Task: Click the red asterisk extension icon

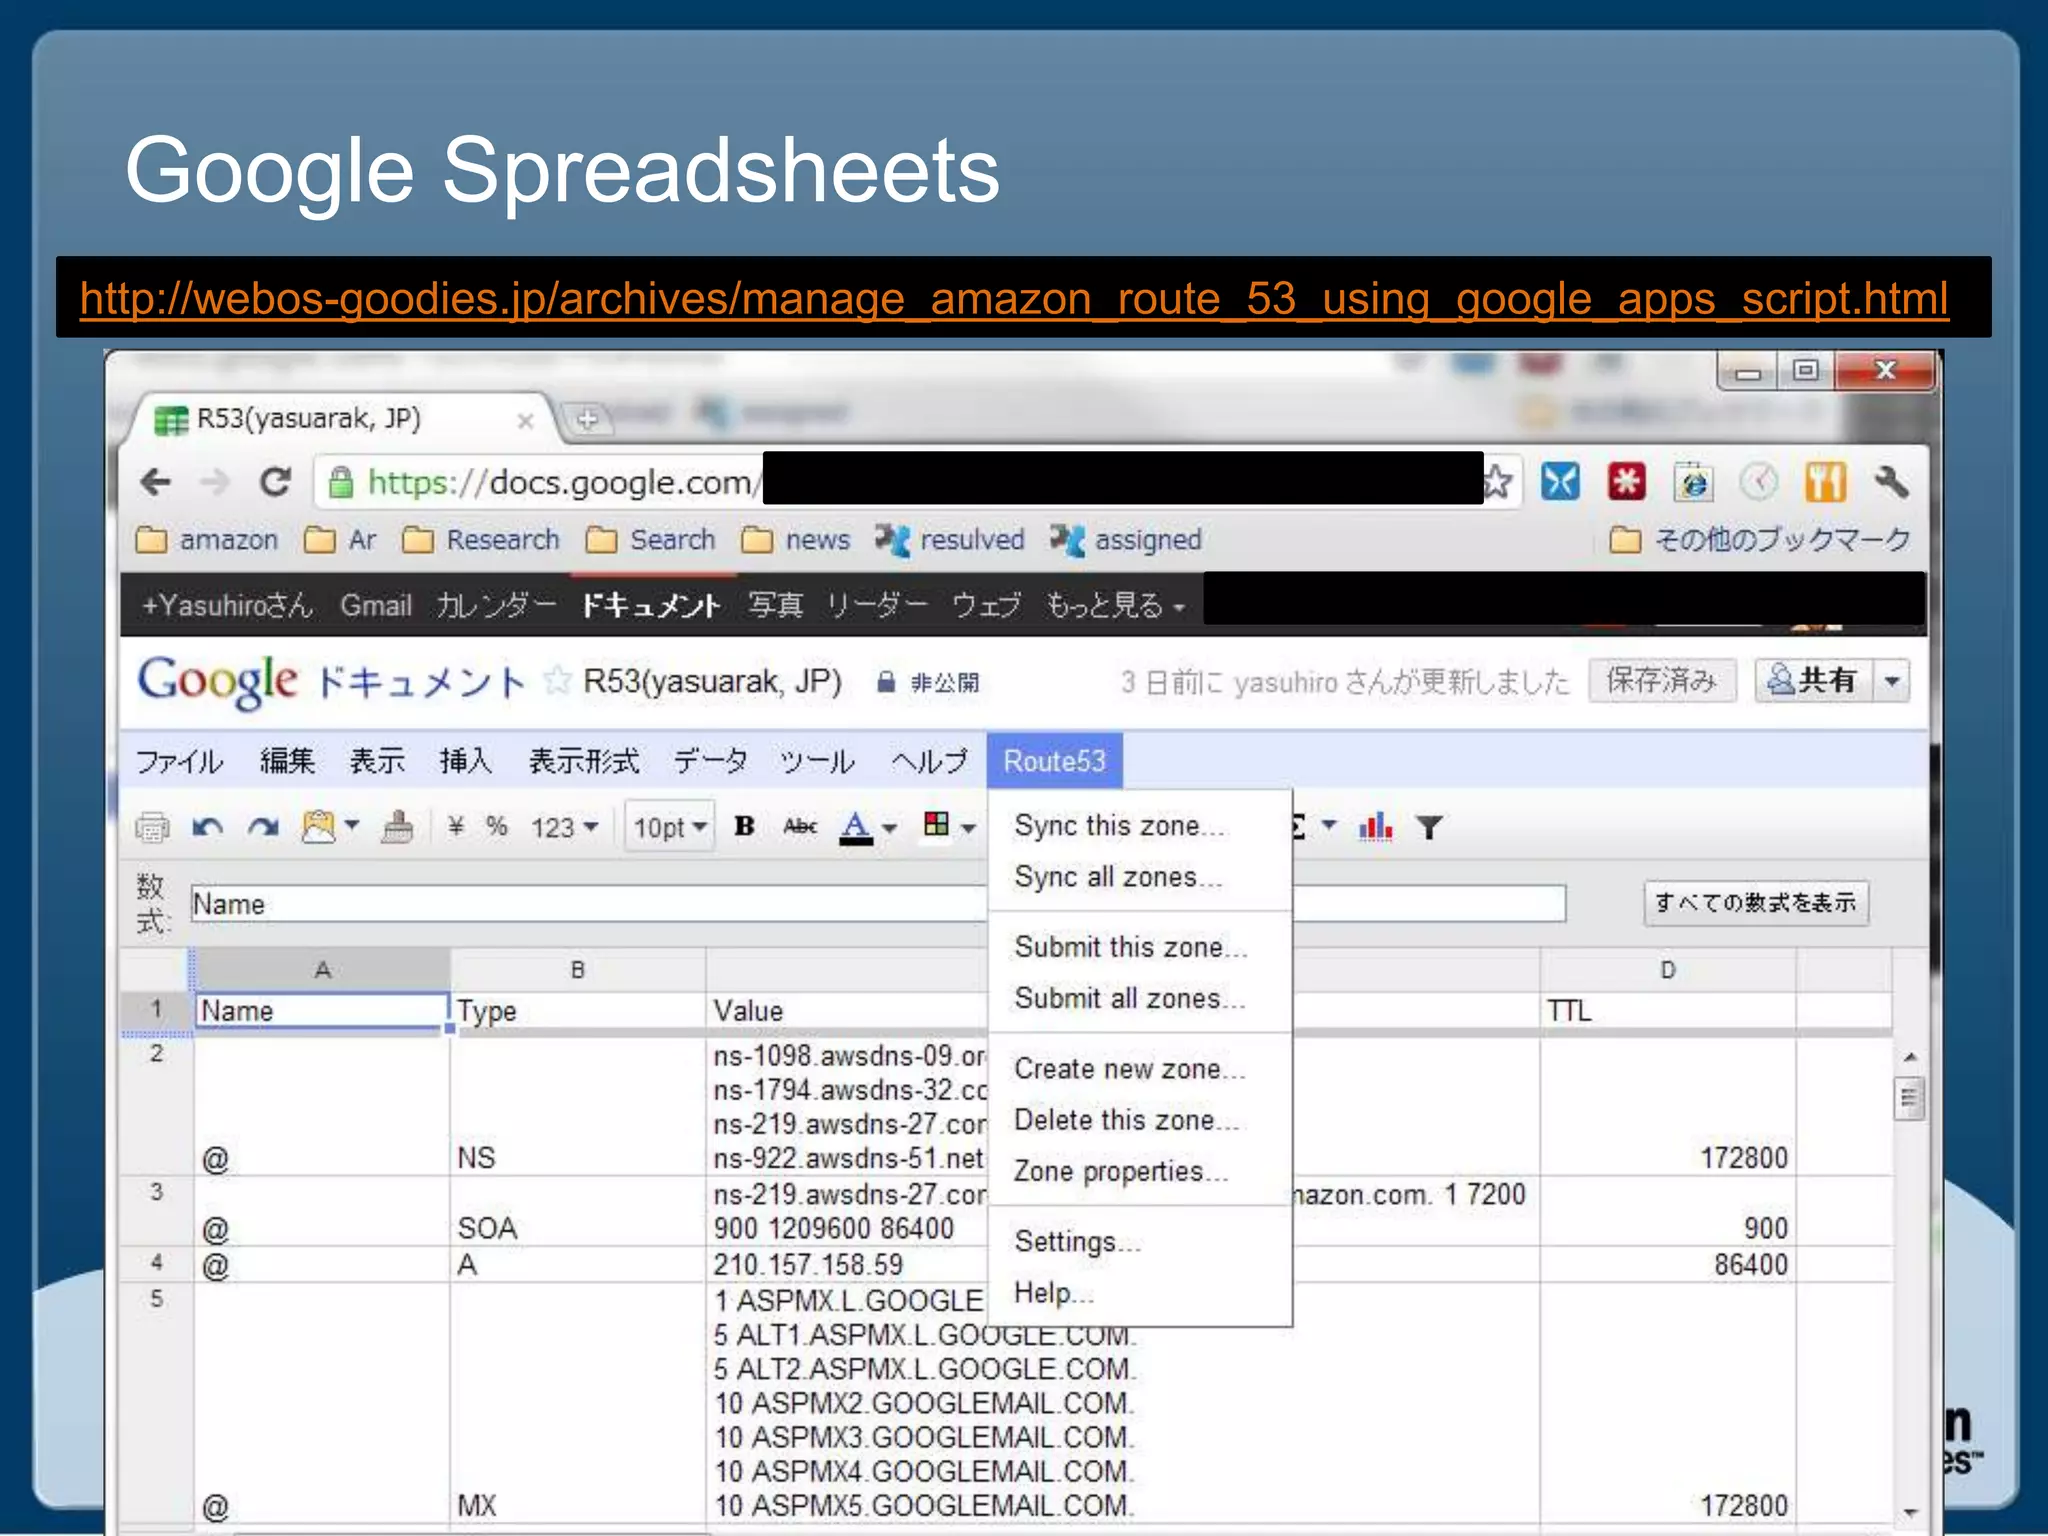Action: pyautogui.click(x=1626, y=482)
